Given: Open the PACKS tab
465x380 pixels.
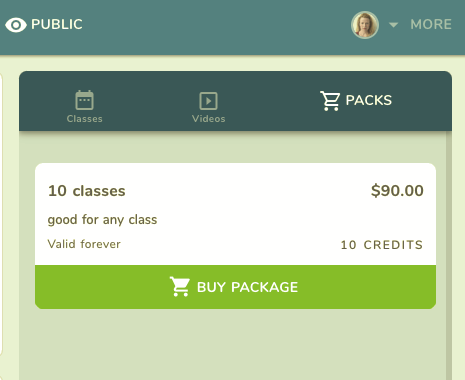Looking at the screenshot, I should (x=356, y=100).
